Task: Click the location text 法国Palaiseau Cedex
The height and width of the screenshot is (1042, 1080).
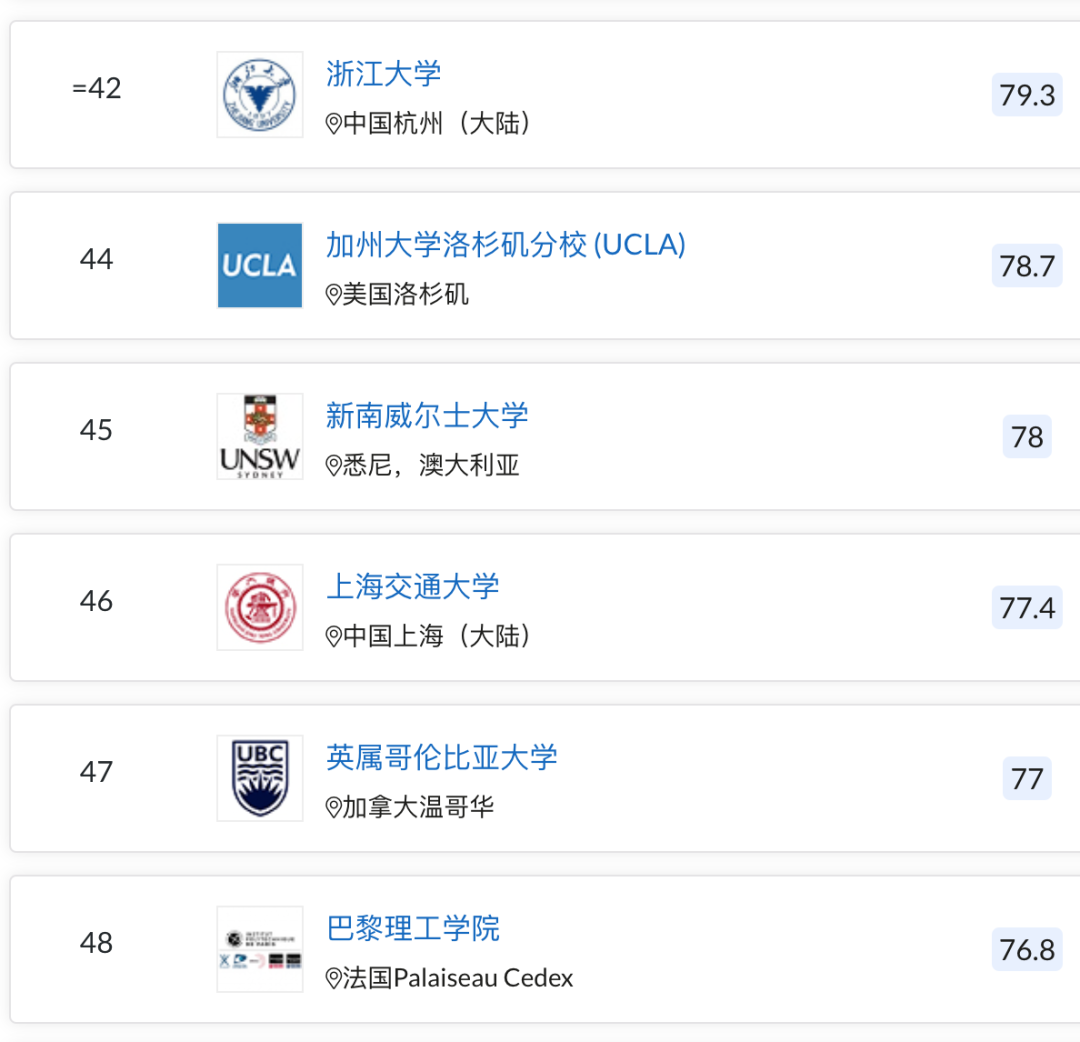Action: 458,978
